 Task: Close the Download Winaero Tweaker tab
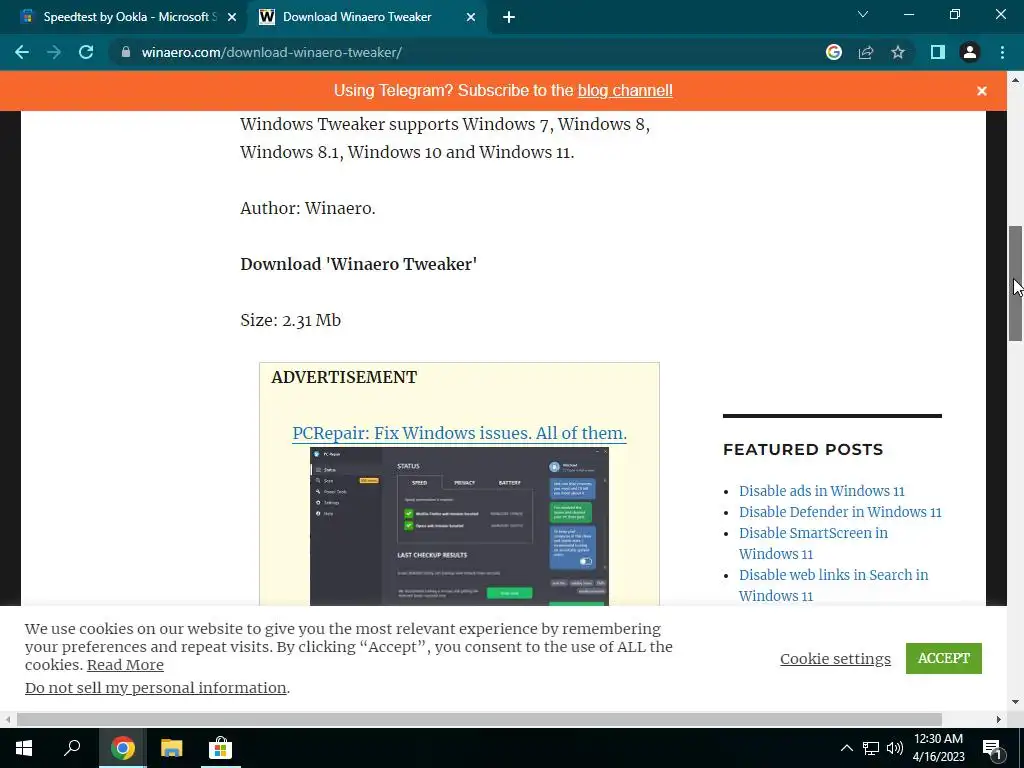pyautogui.click(x=471, y=18)
